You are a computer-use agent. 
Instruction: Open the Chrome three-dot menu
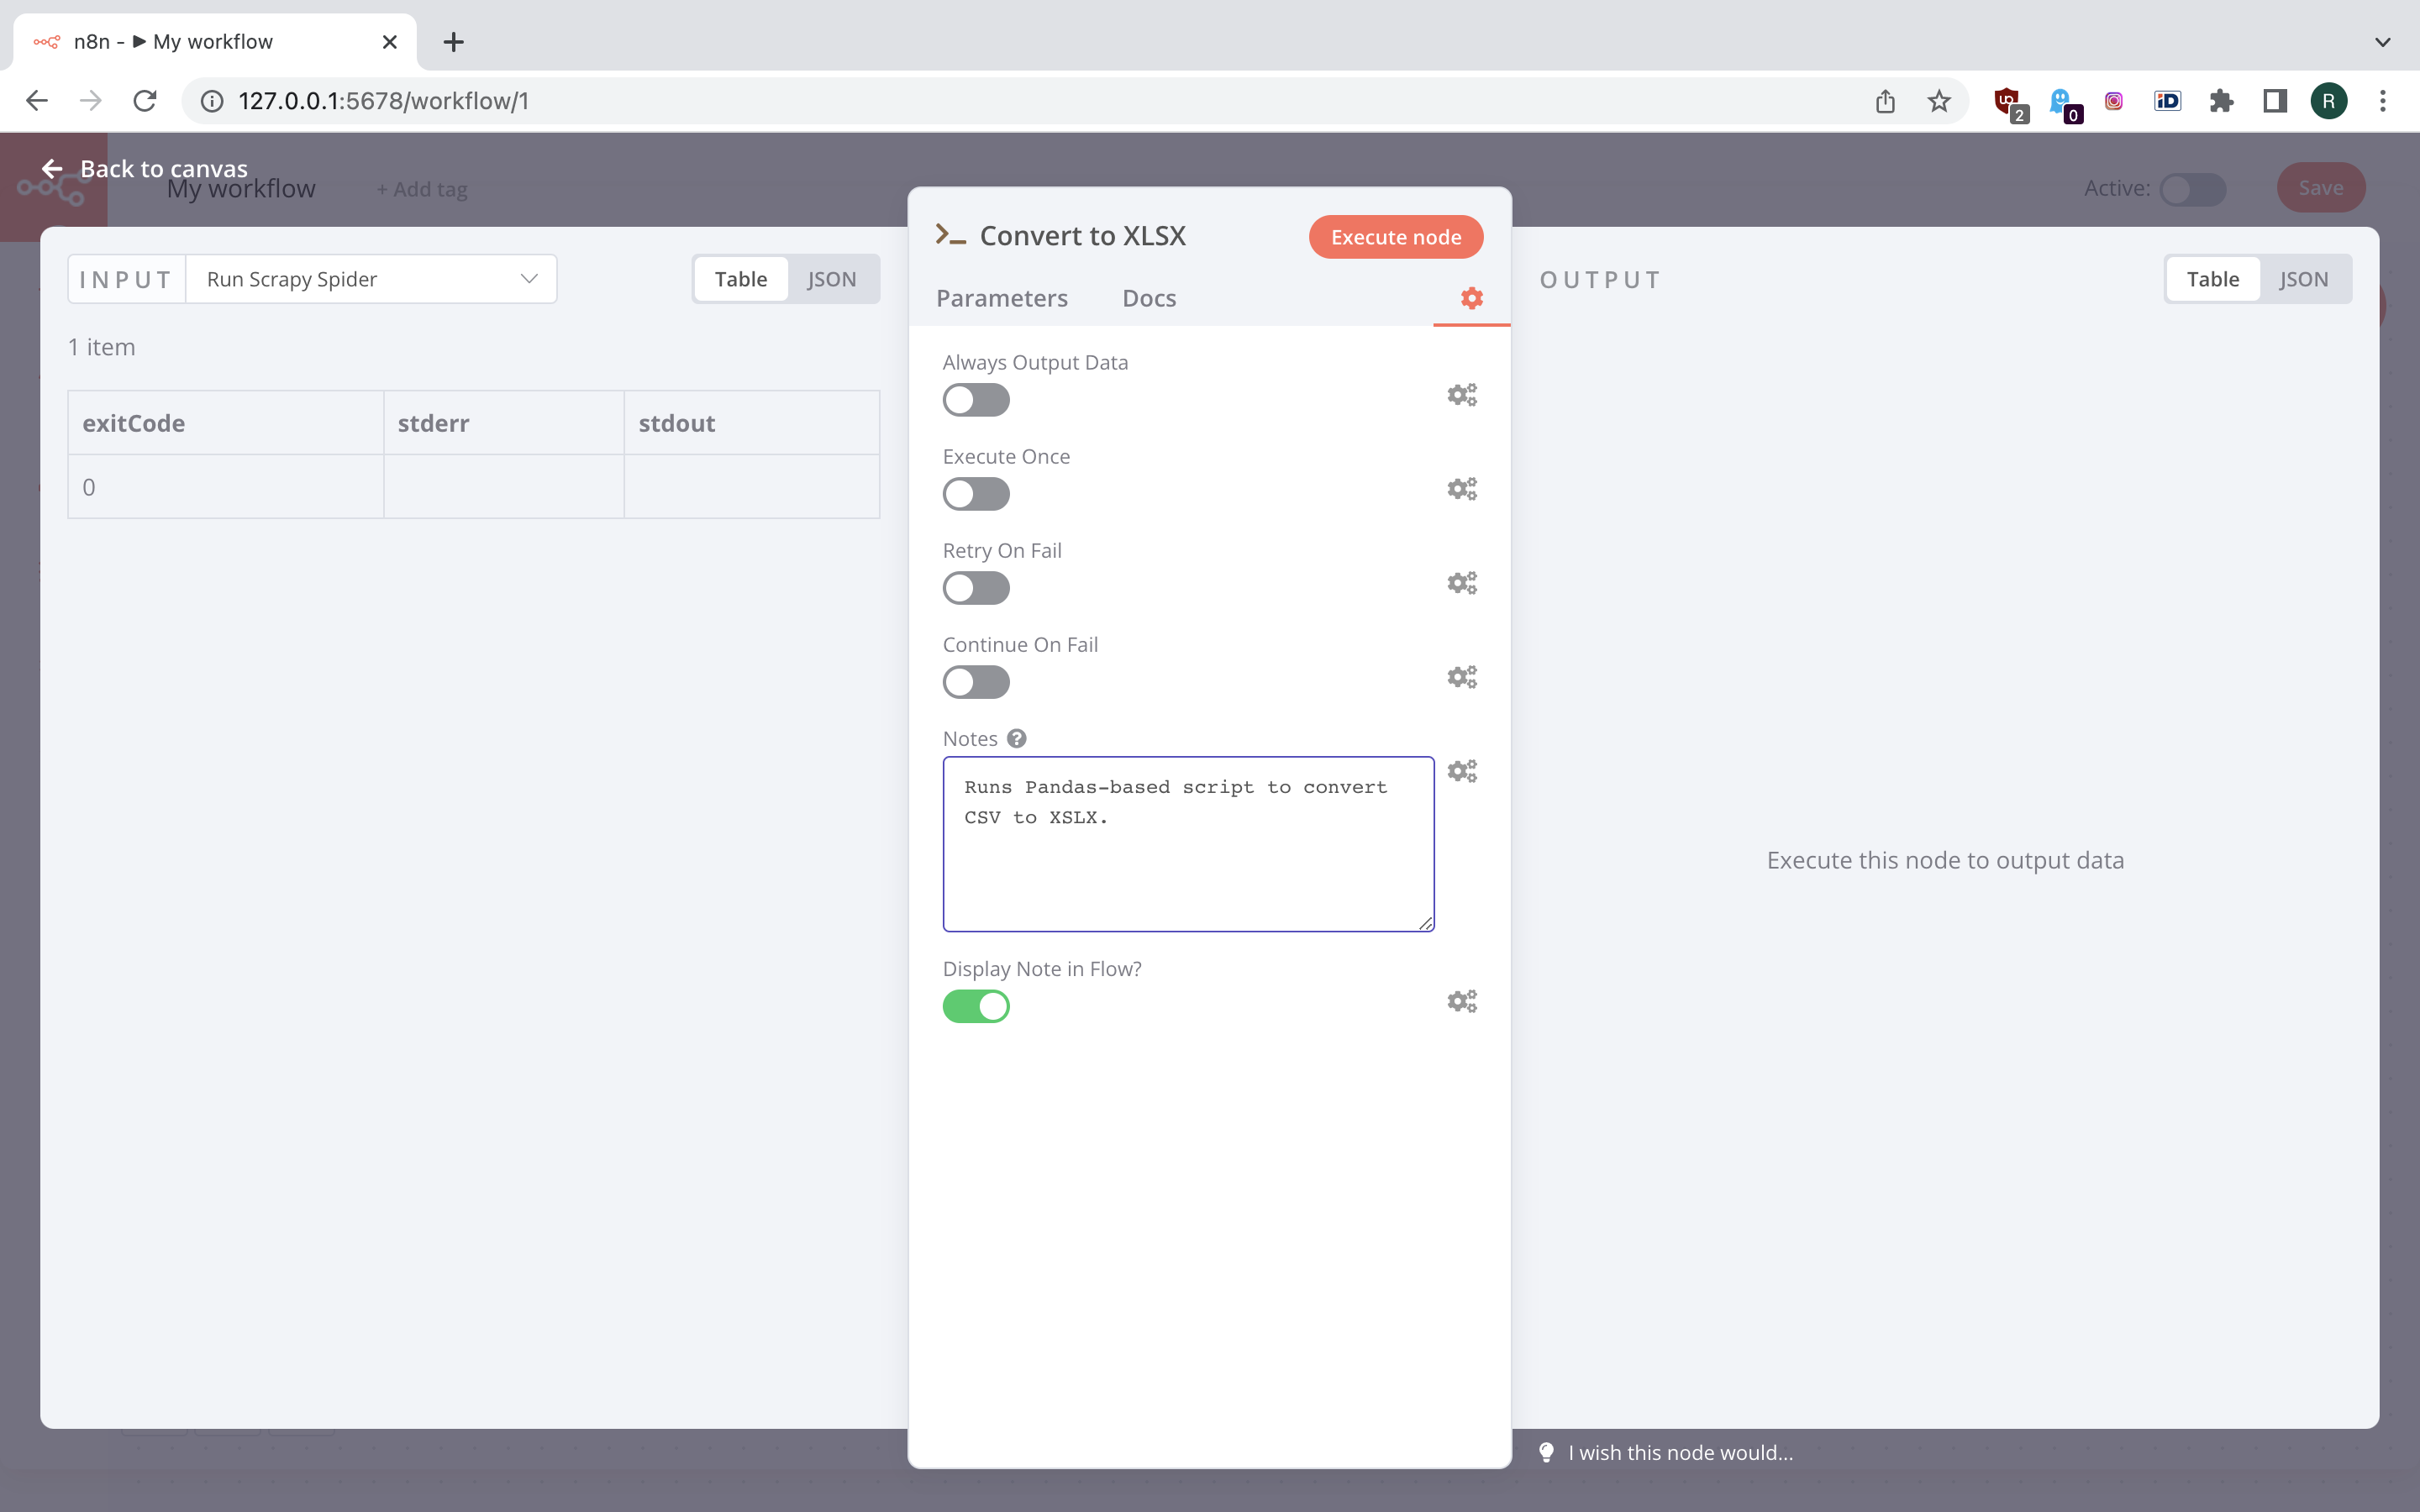pos(2383,101)
